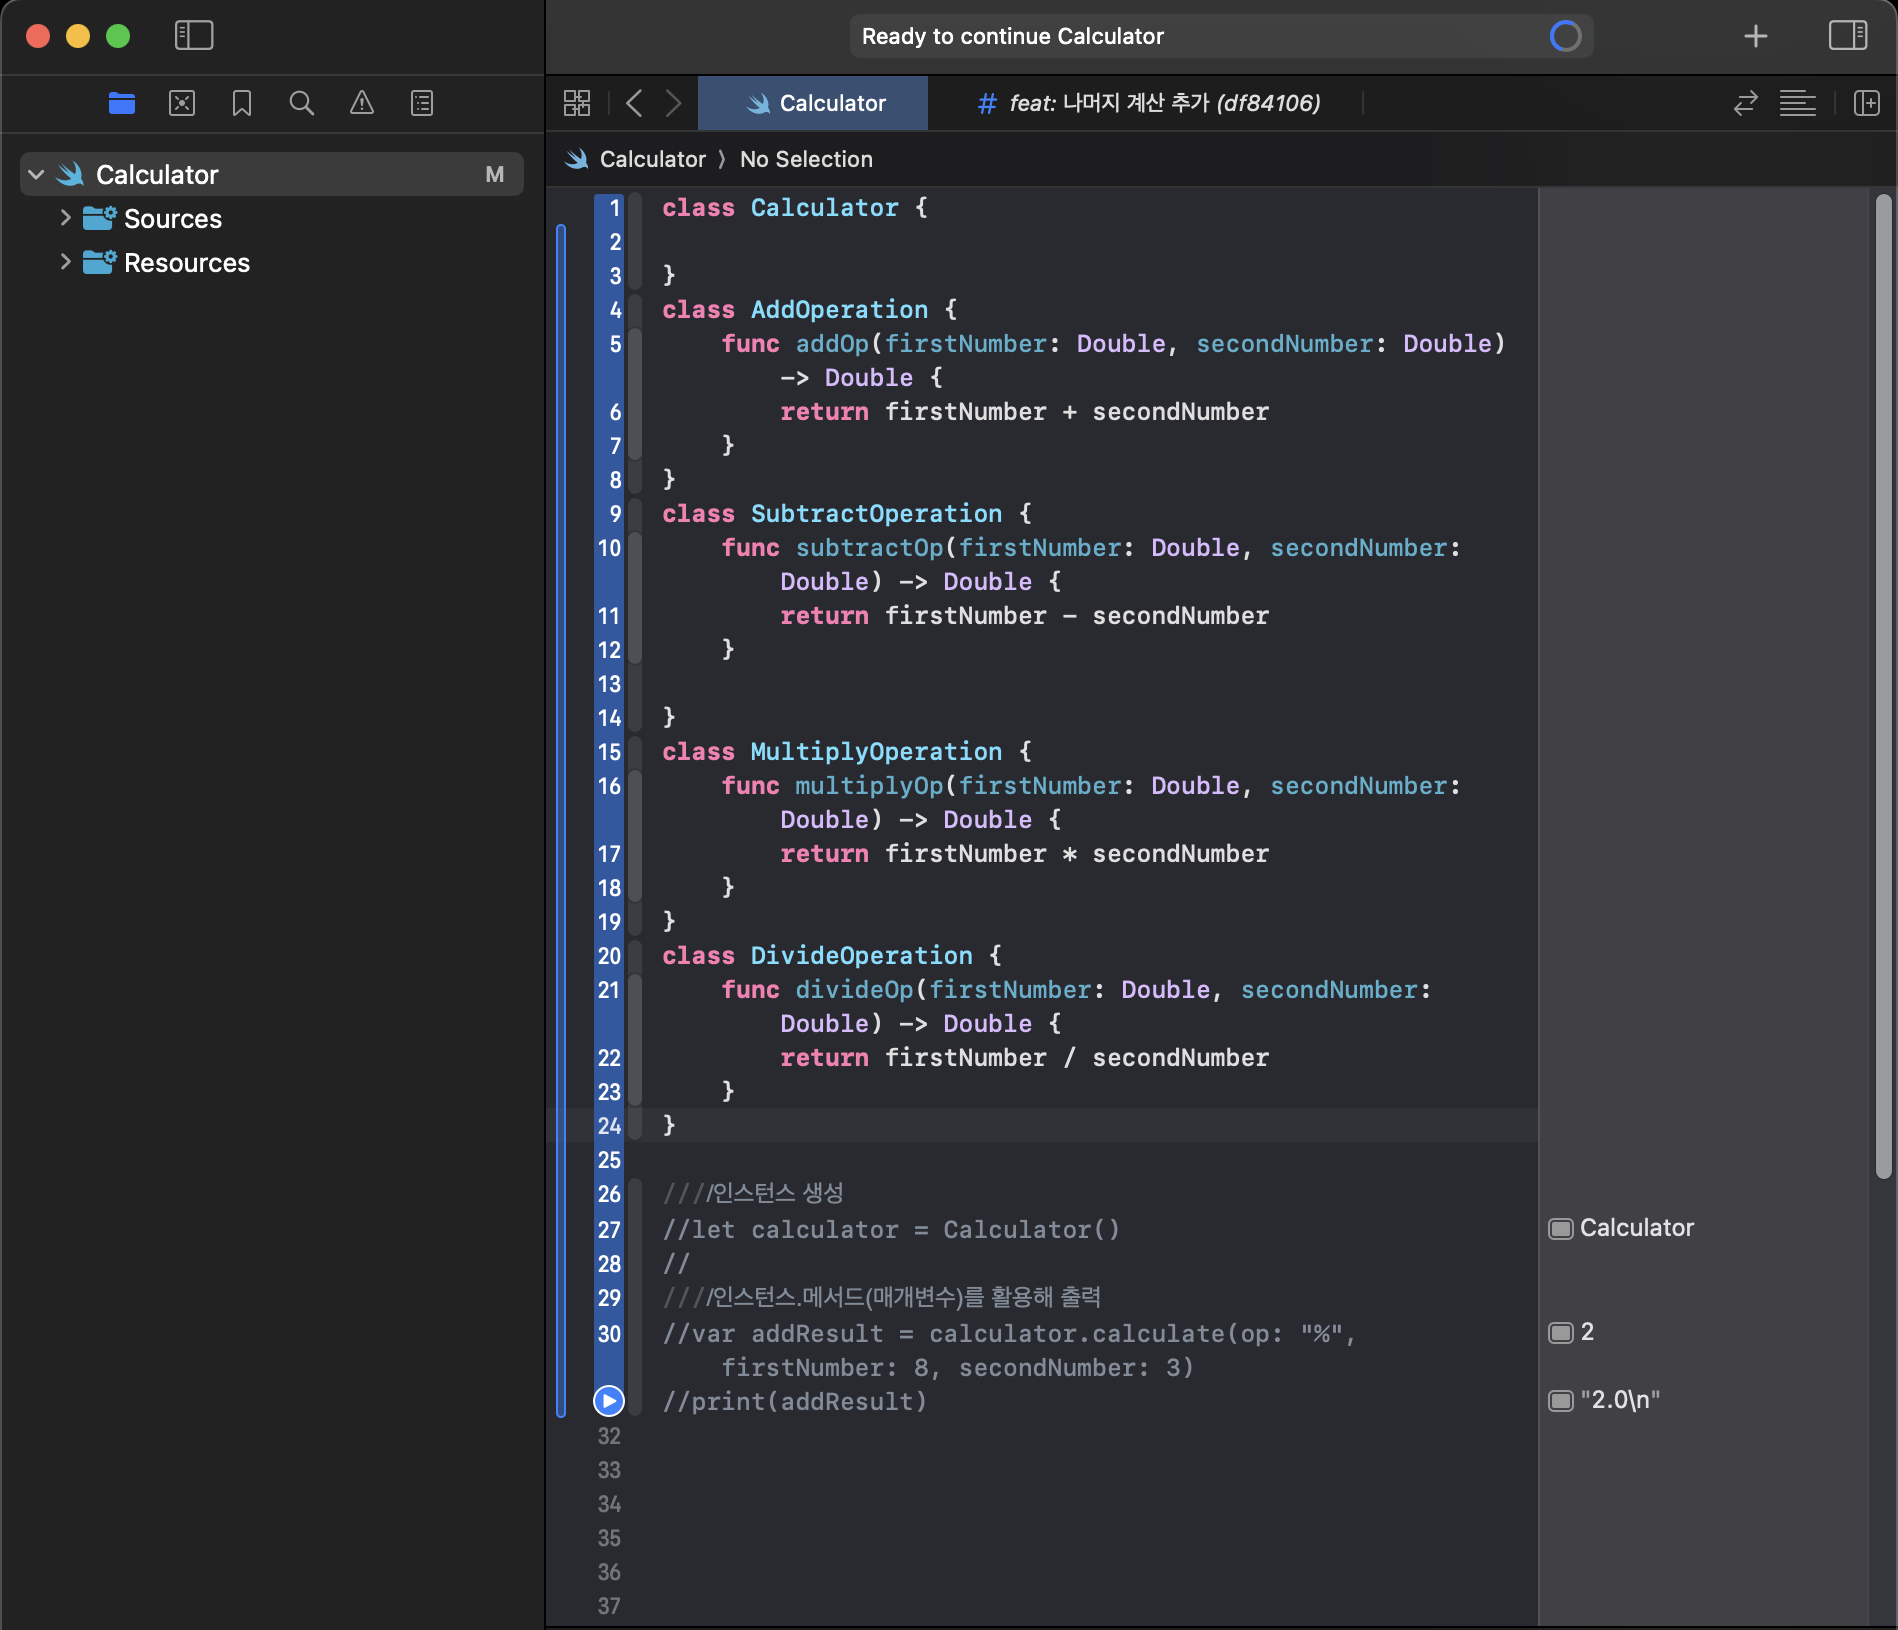Open the Source Control navigator icon
The image size is (1898, 1630).
182,103
